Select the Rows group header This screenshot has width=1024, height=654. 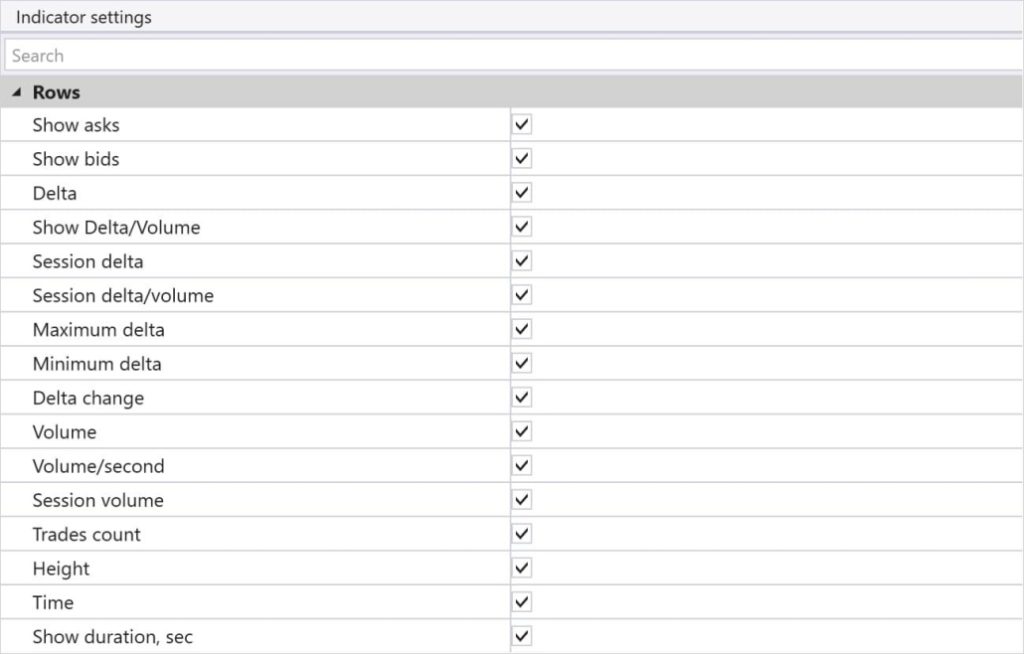[x=56, y=93]
